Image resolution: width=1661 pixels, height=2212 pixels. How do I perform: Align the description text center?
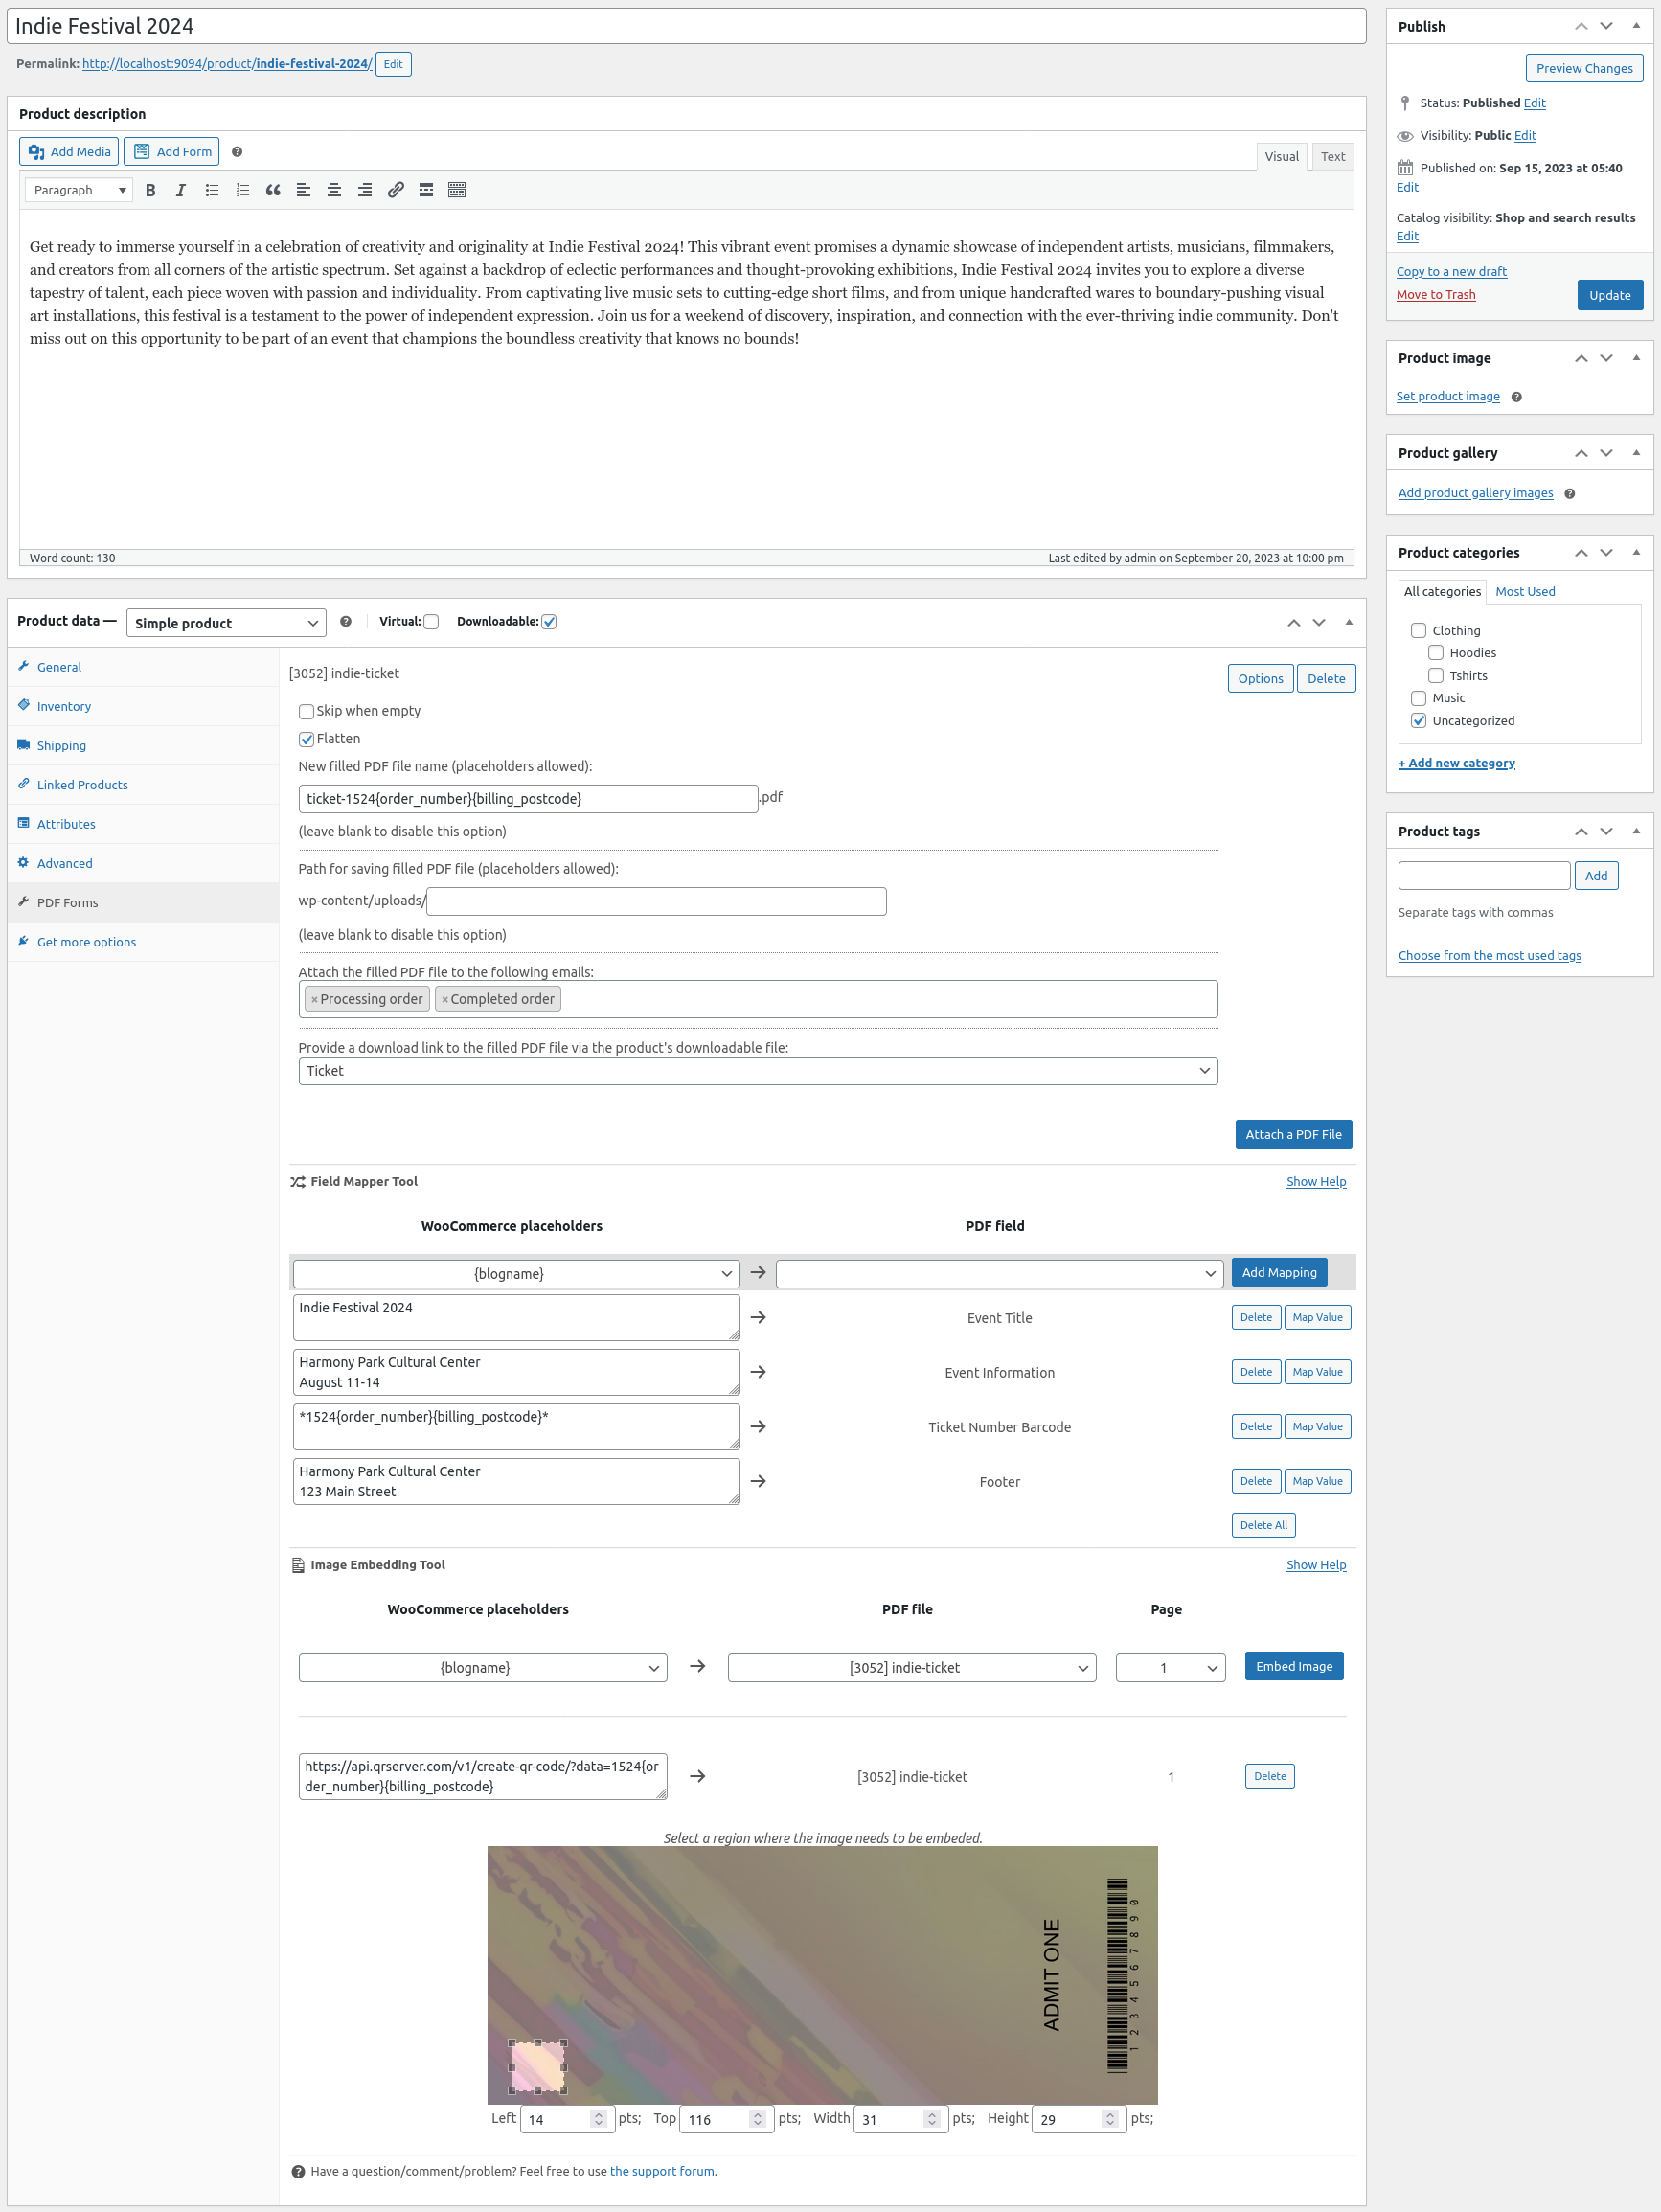coord(333,190)
